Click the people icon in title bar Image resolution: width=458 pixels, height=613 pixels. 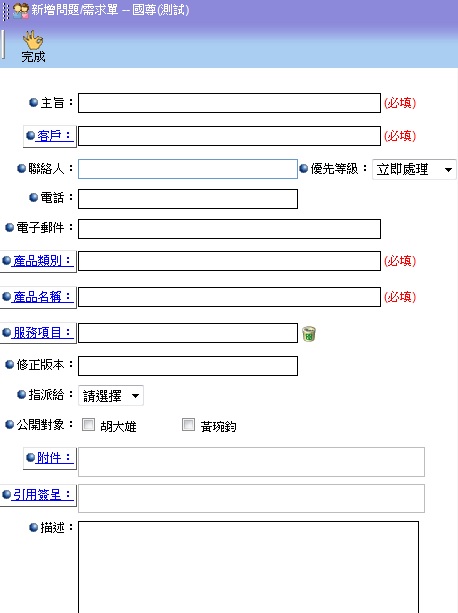pyautogui.click(x=21, y=11)
